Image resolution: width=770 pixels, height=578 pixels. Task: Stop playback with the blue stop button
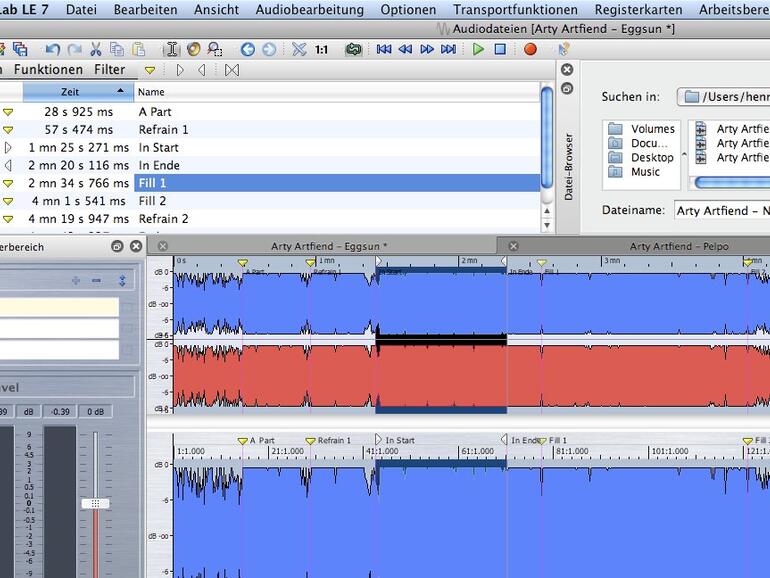click(x=500, y=49)
